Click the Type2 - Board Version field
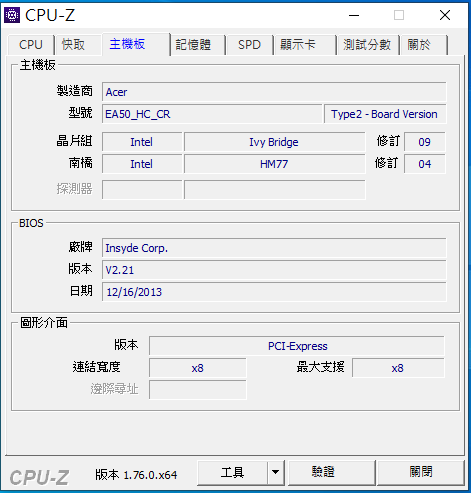 [x=385, y=114]
